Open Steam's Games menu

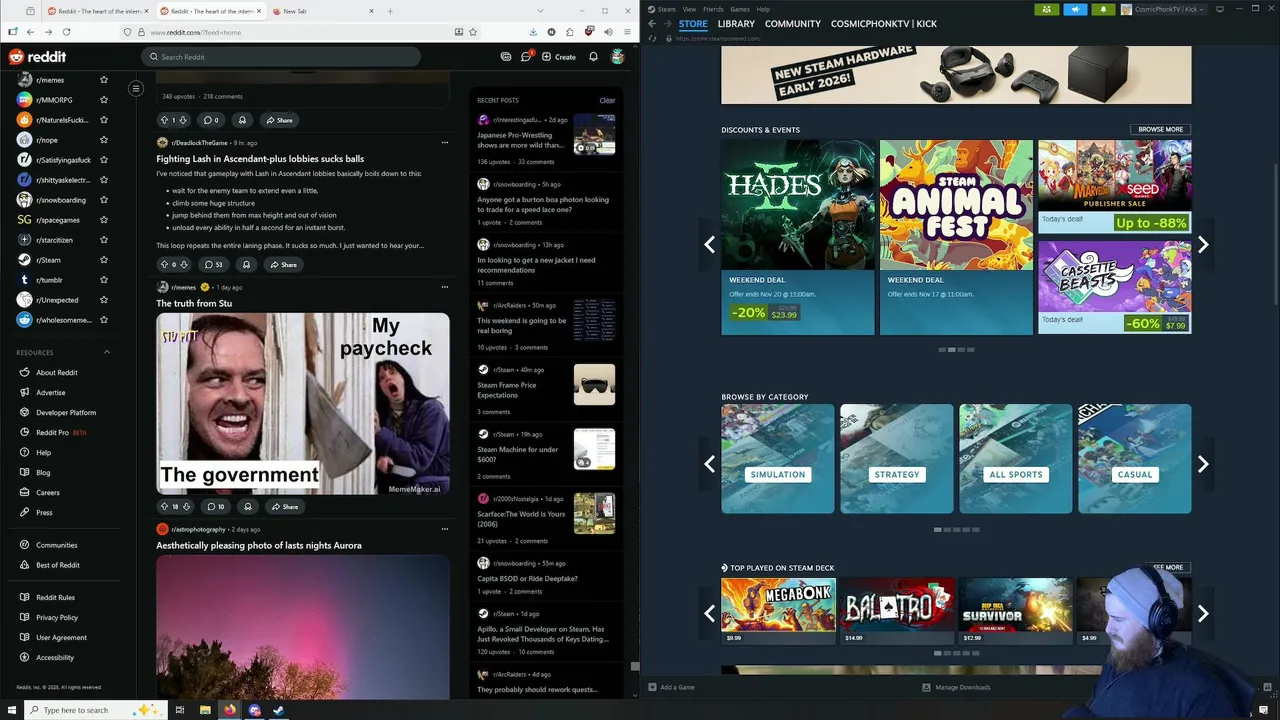click(740, 9)
